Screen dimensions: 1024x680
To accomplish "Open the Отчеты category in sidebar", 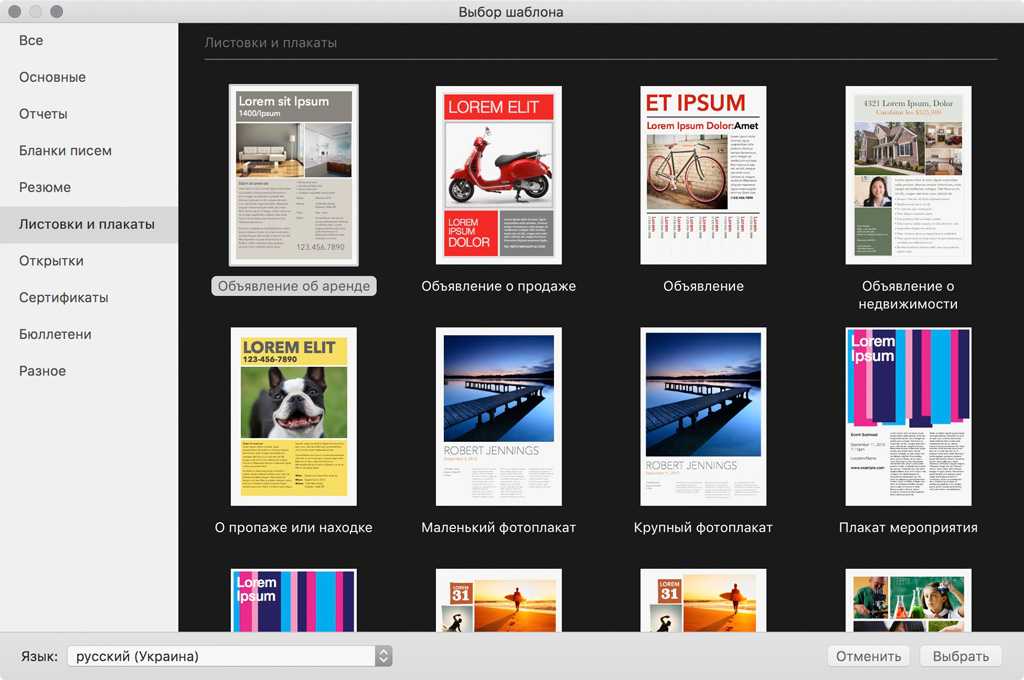I will coord(43,114).
